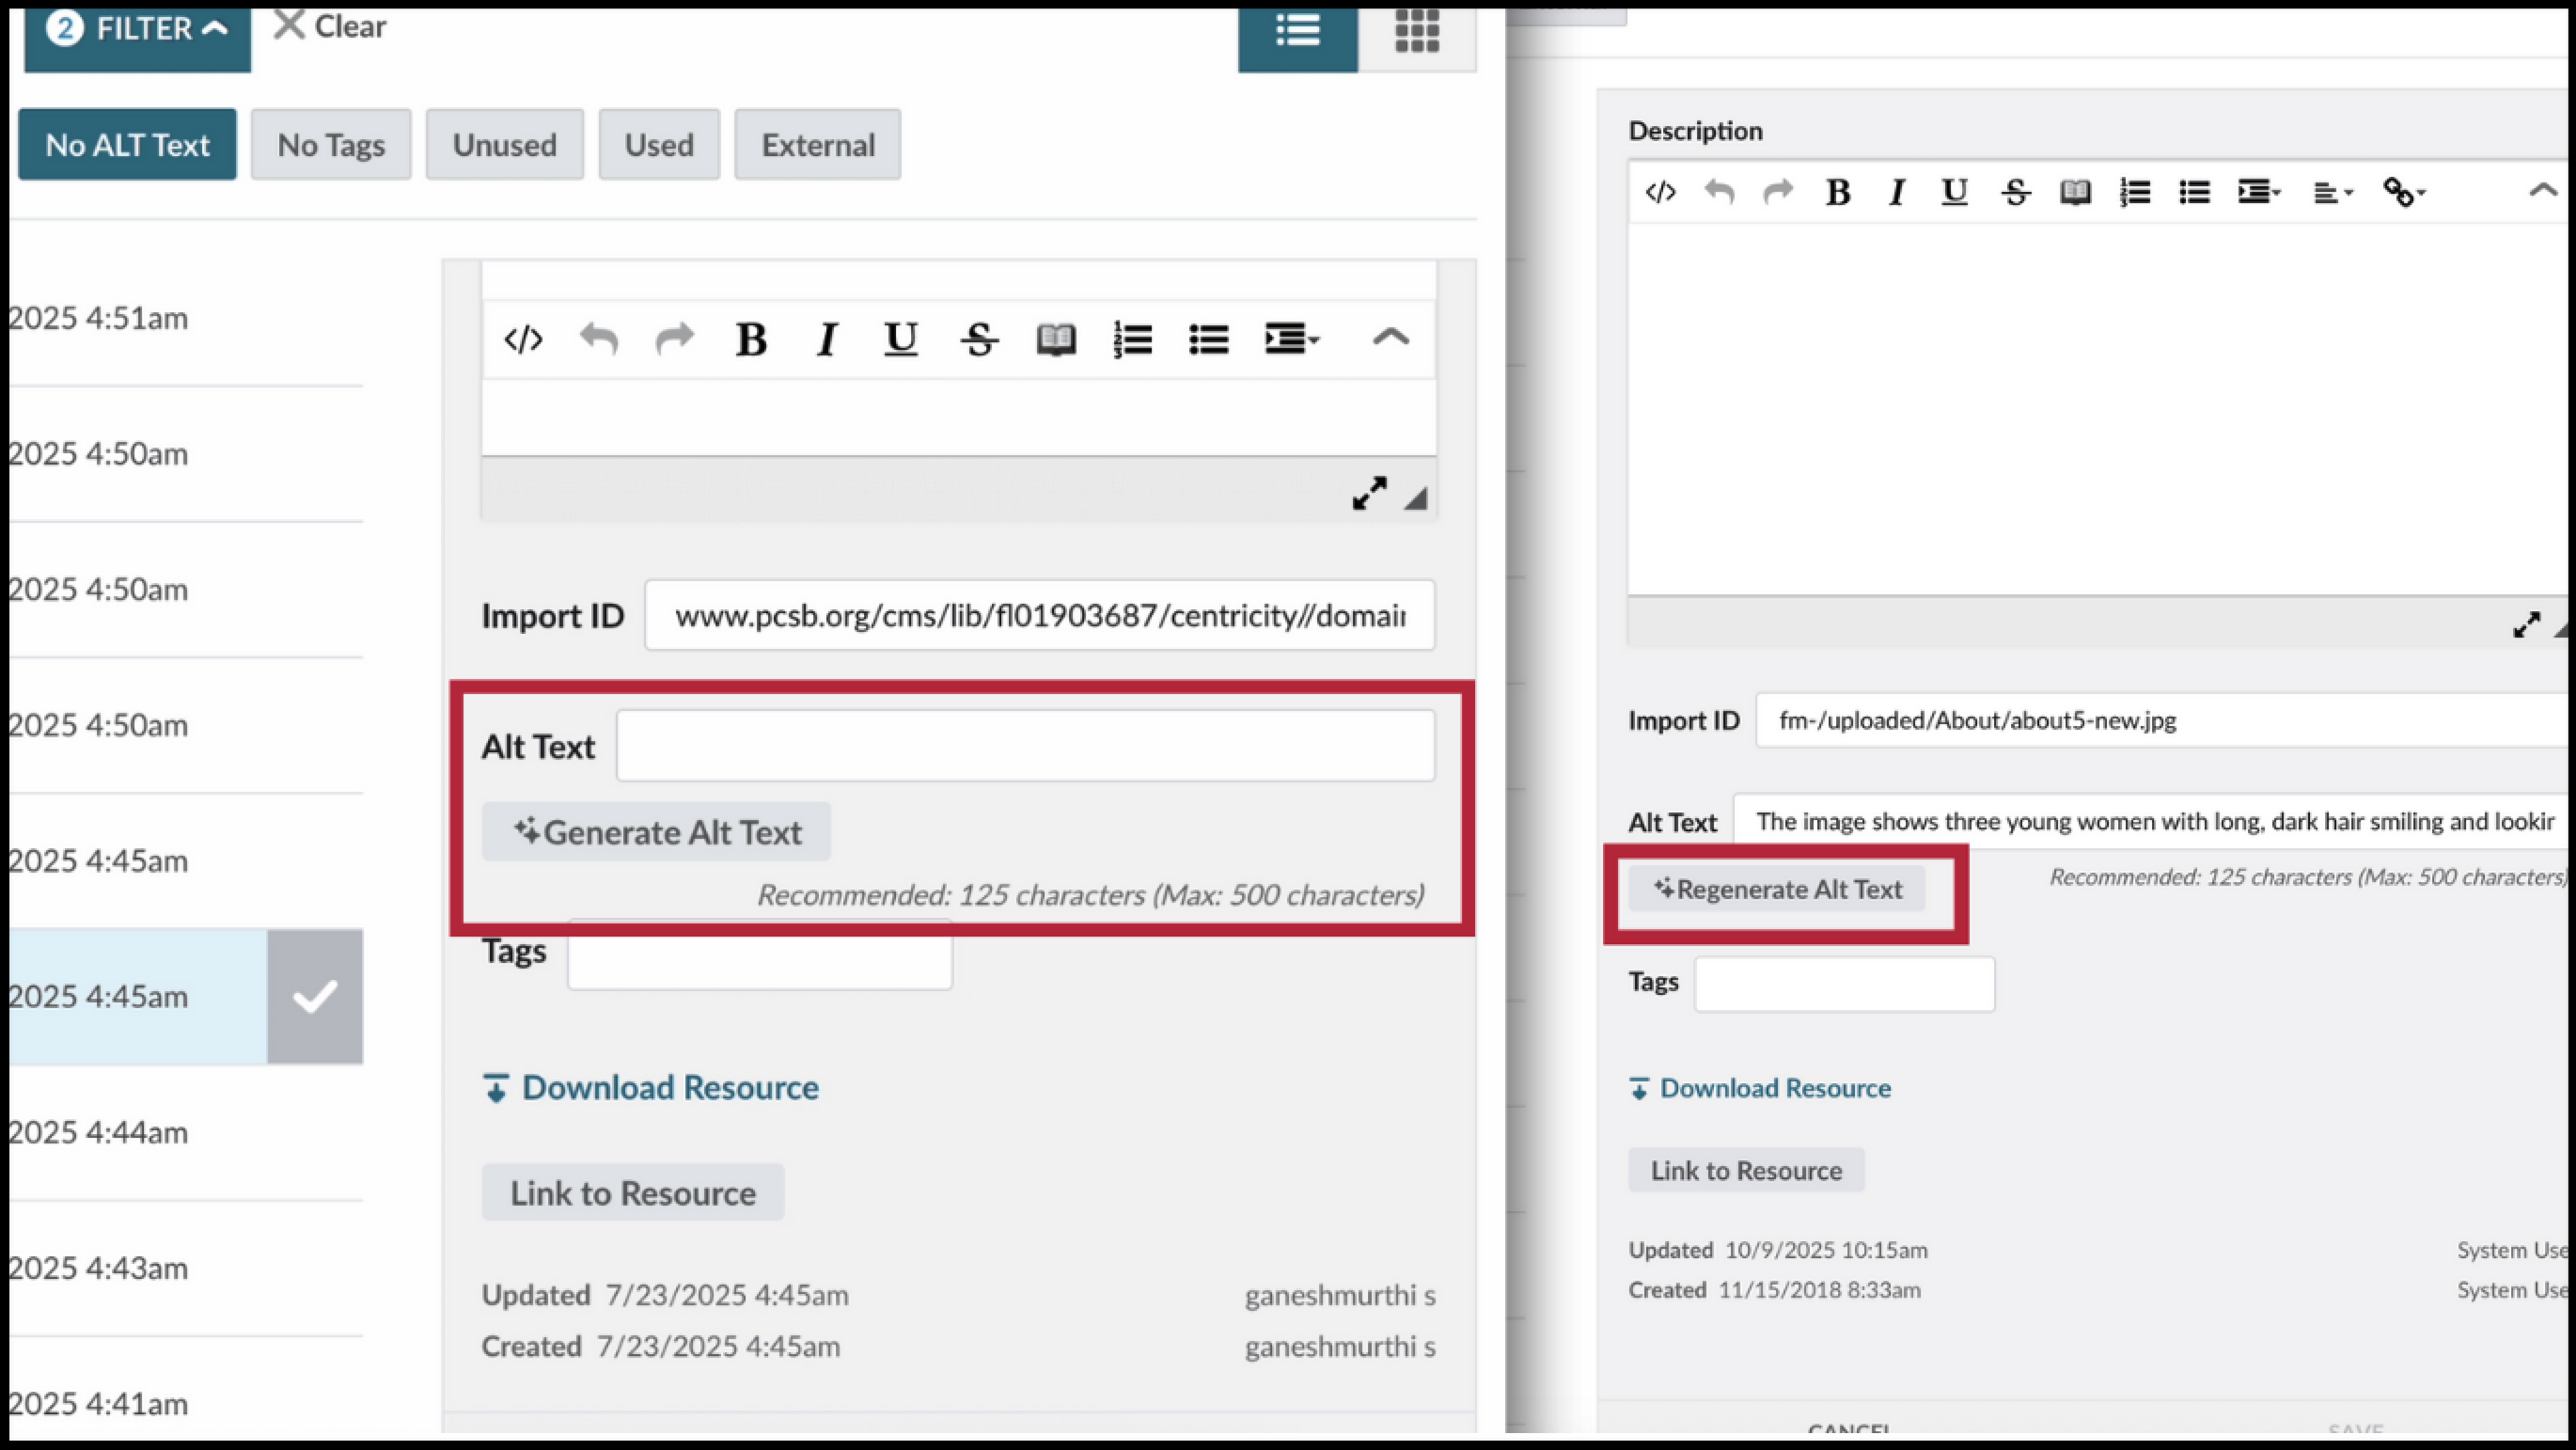Click strikethrough icon in right Description toolbar
The width and height of the screenshot is (2576, 1450).
click(2015, 192)
